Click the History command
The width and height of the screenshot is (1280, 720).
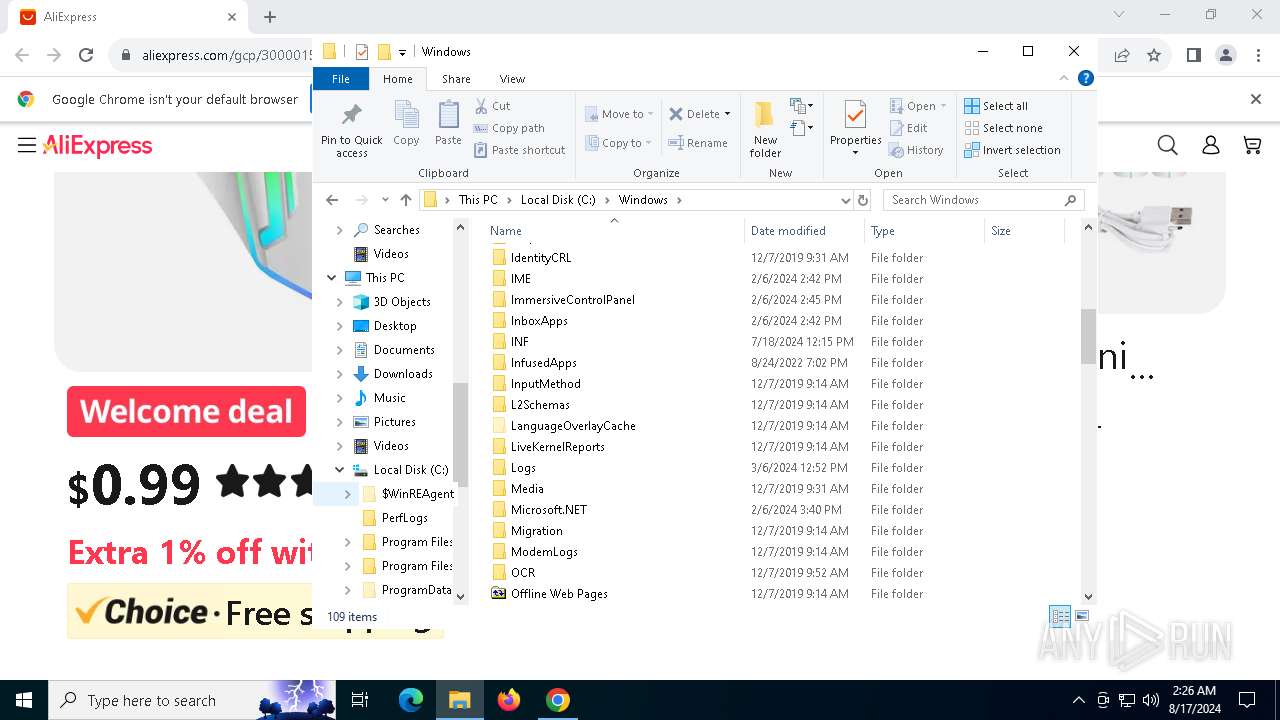click(916, 150)
